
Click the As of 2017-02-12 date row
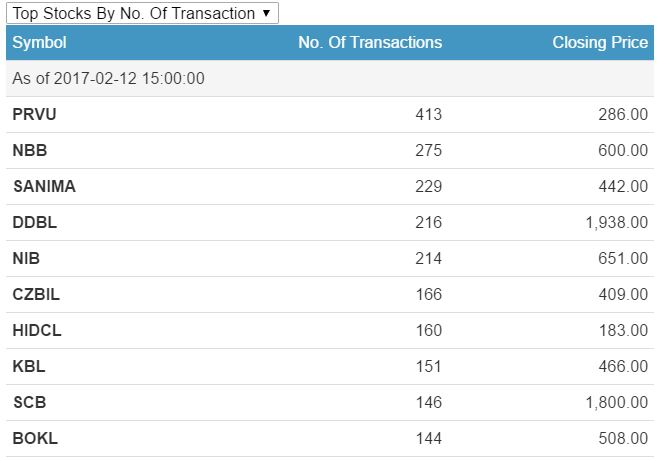[108, 78]
